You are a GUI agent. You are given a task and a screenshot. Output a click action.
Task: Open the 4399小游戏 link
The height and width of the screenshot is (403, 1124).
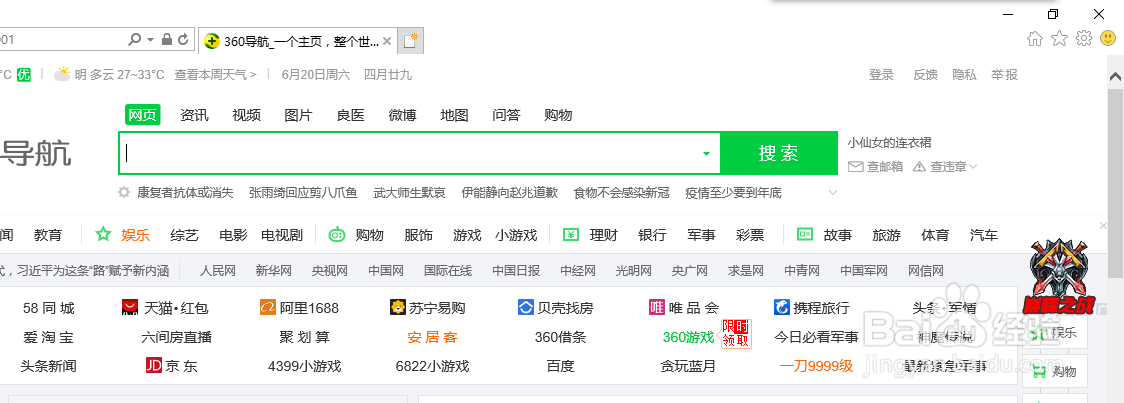pos(305,366)
